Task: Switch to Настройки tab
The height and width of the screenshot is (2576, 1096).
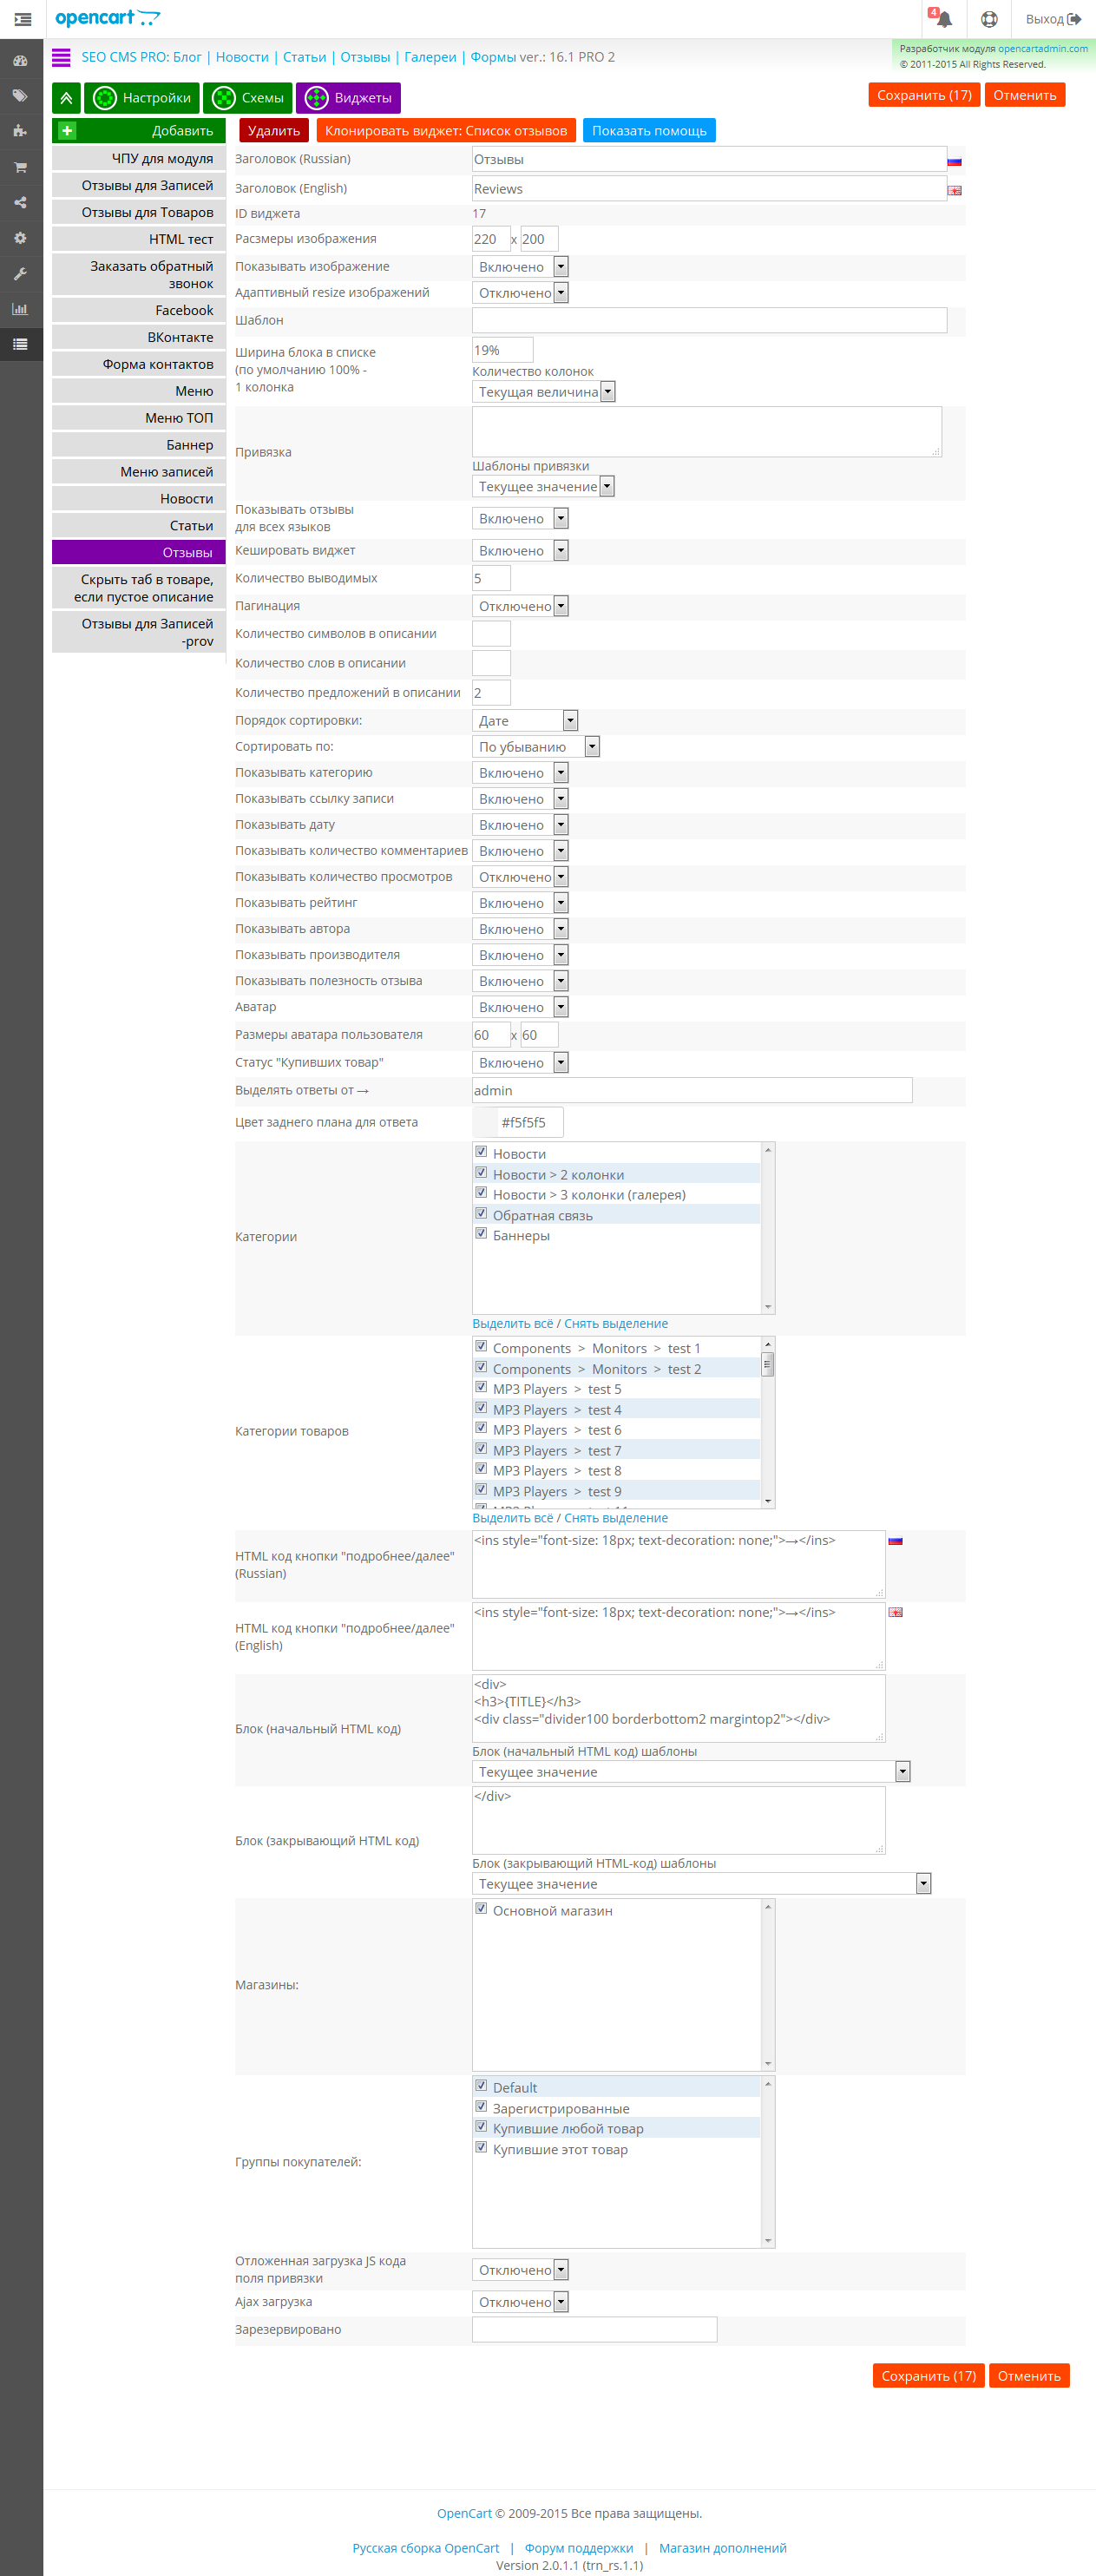Action: tap(142, 98)
